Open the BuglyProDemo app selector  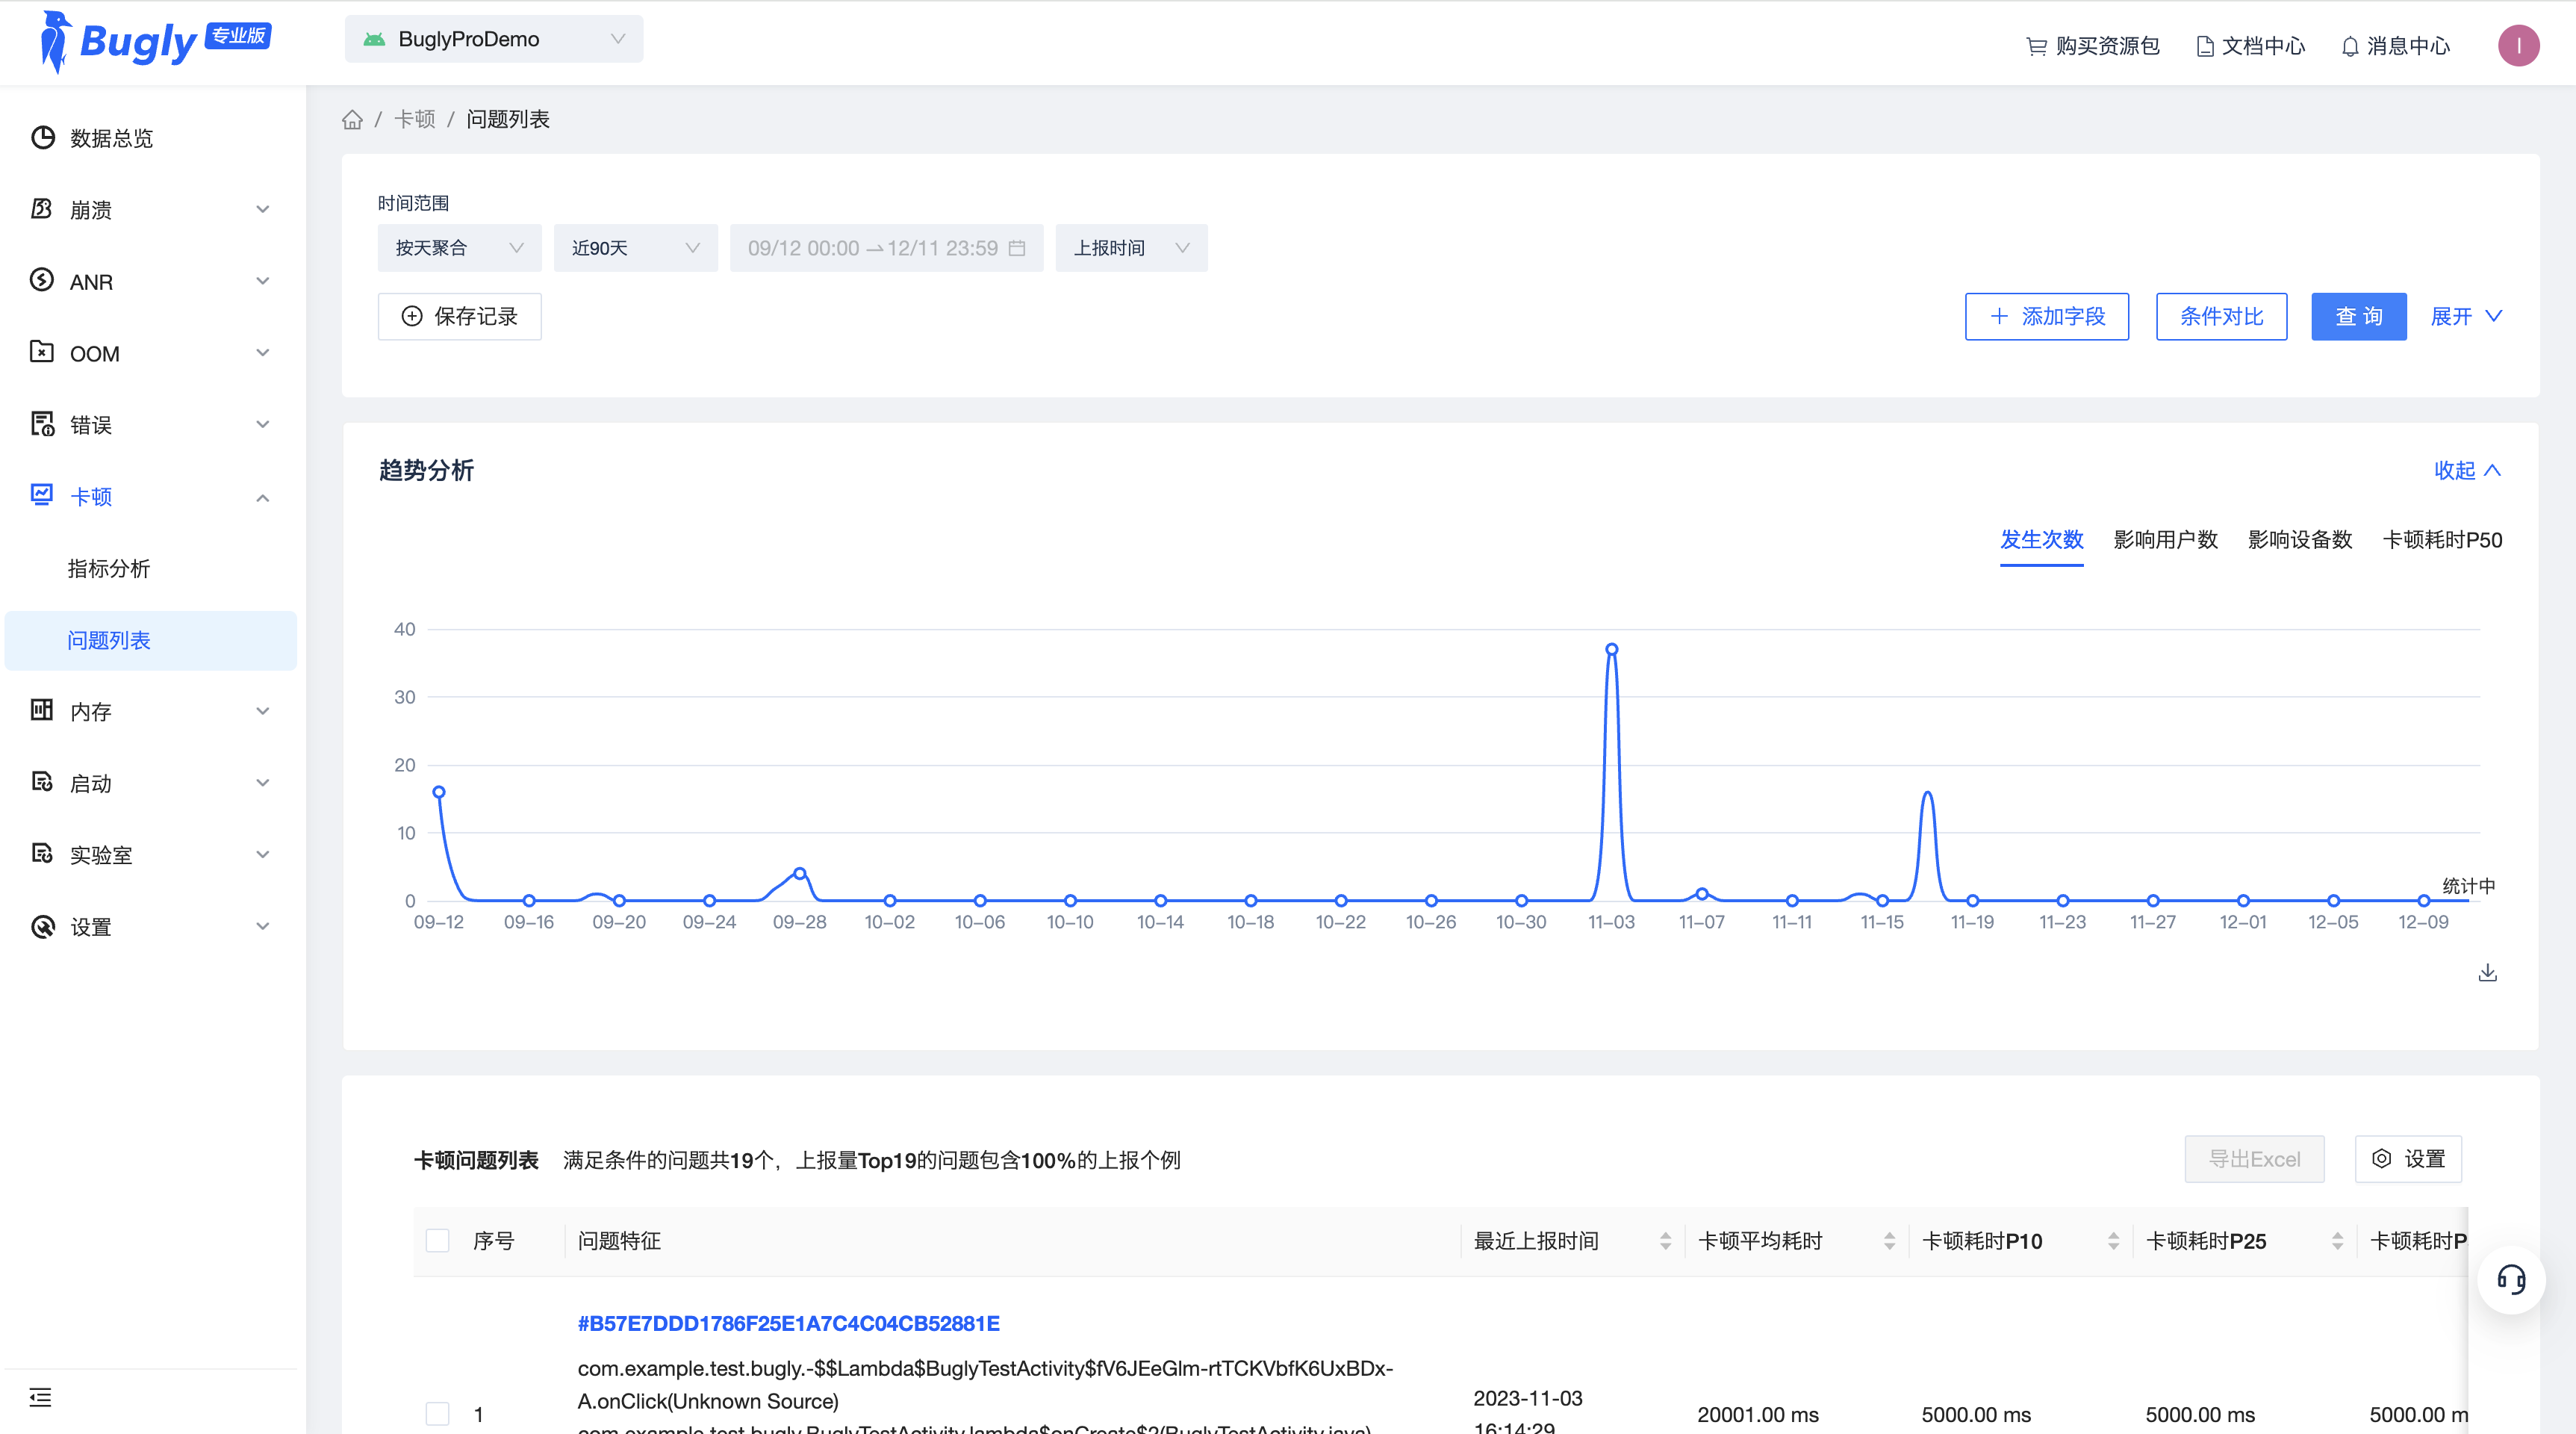[x=494, y=39]
